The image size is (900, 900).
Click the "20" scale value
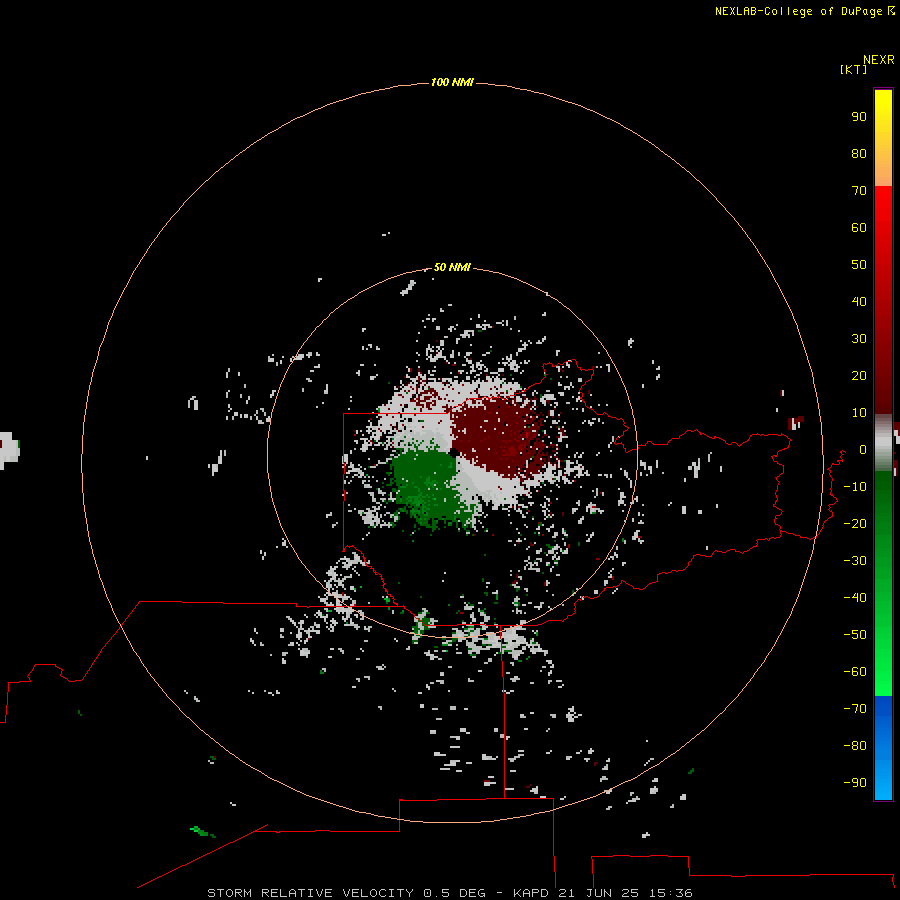coord(859,375)
